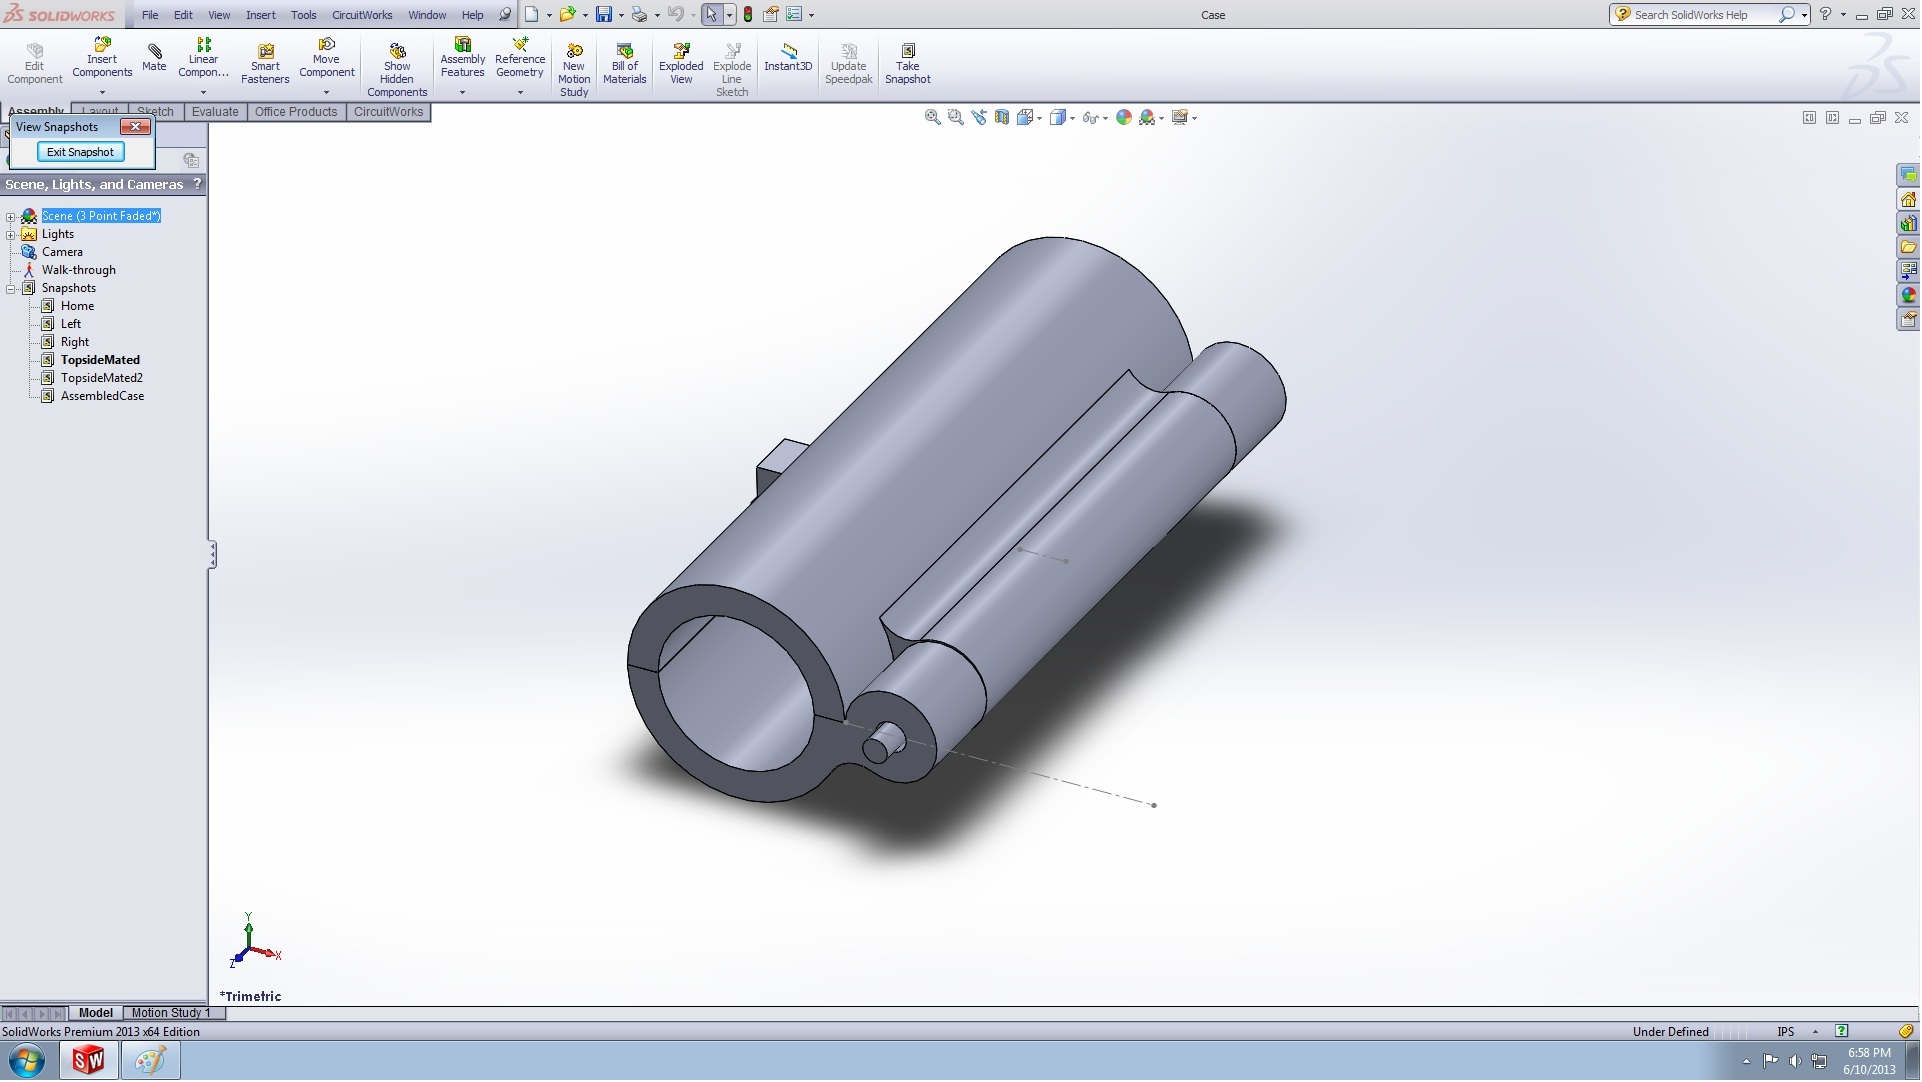The image size is (1922, 1082).
Task: Click the Print icon in top toolbar
Action: [639, 15]
